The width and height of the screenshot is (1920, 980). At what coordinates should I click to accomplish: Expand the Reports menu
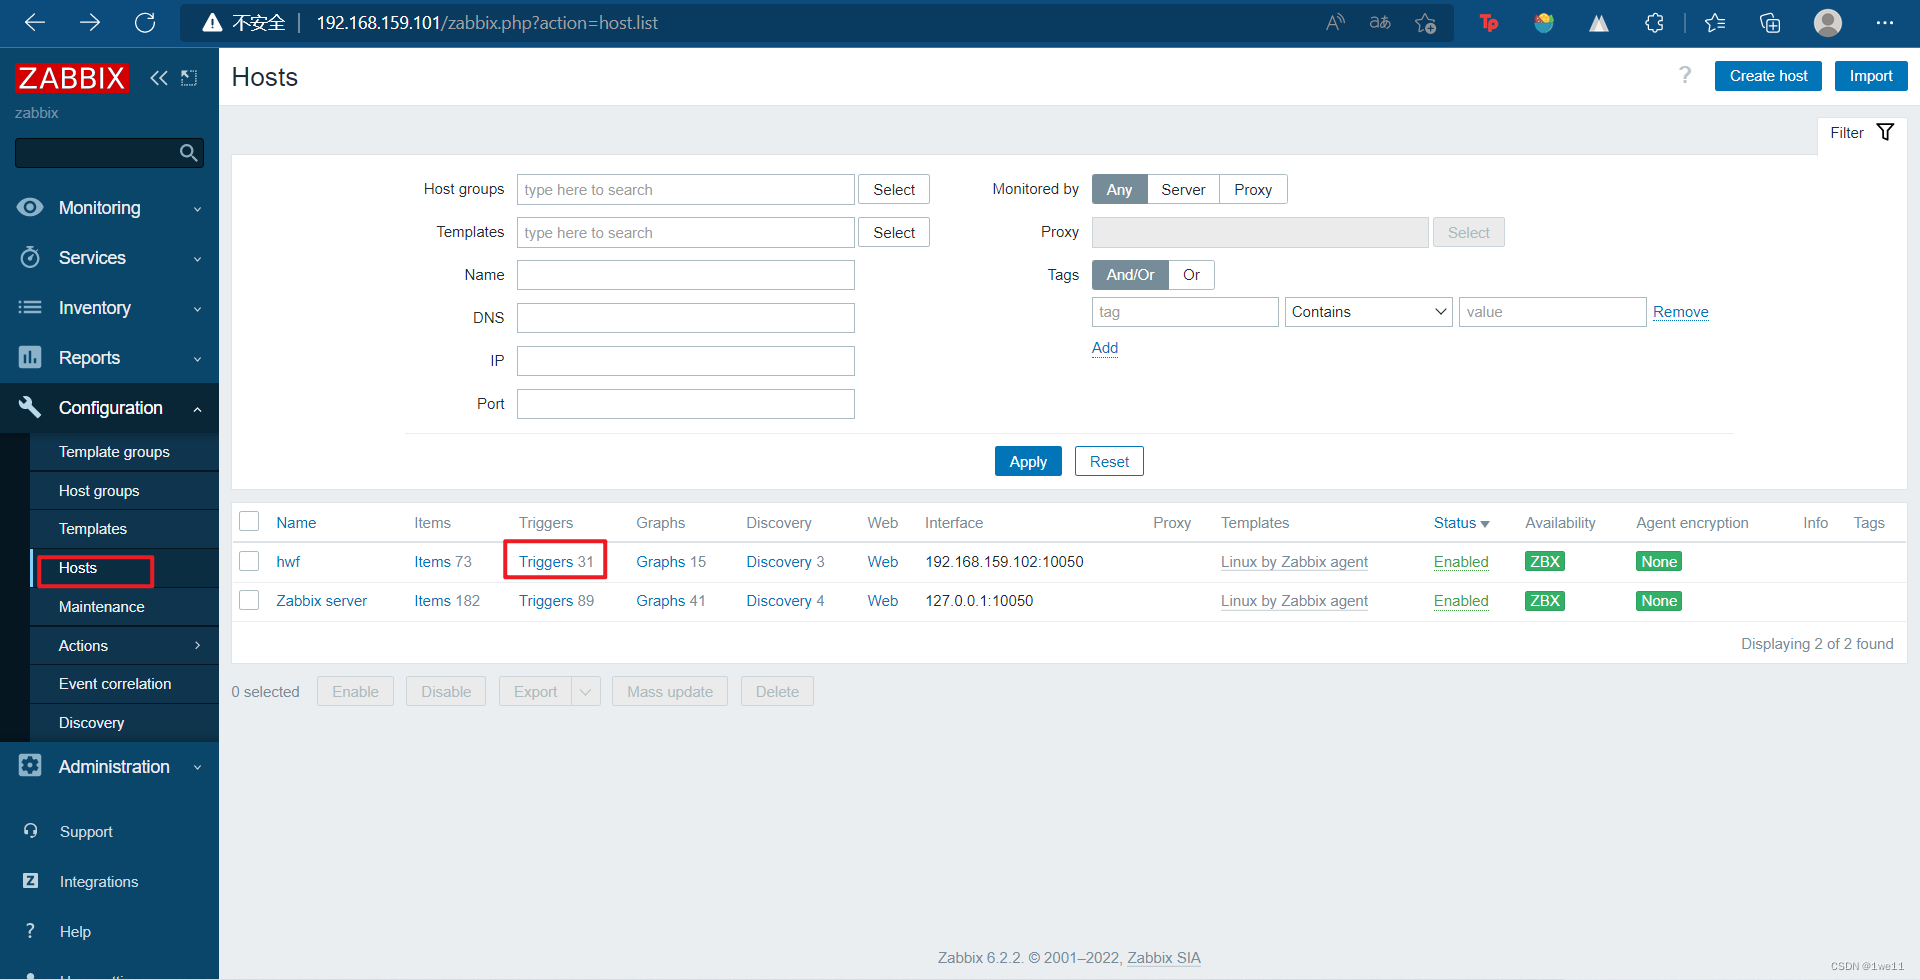click(x=109, y=358)
